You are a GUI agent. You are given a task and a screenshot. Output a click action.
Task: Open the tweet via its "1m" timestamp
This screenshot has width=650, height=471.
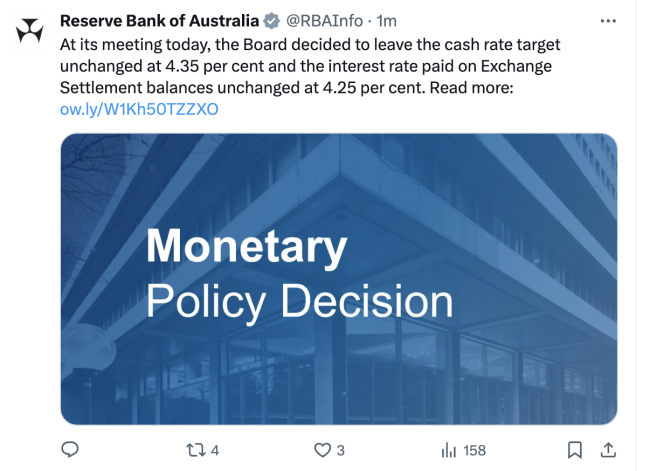point(386,21)
